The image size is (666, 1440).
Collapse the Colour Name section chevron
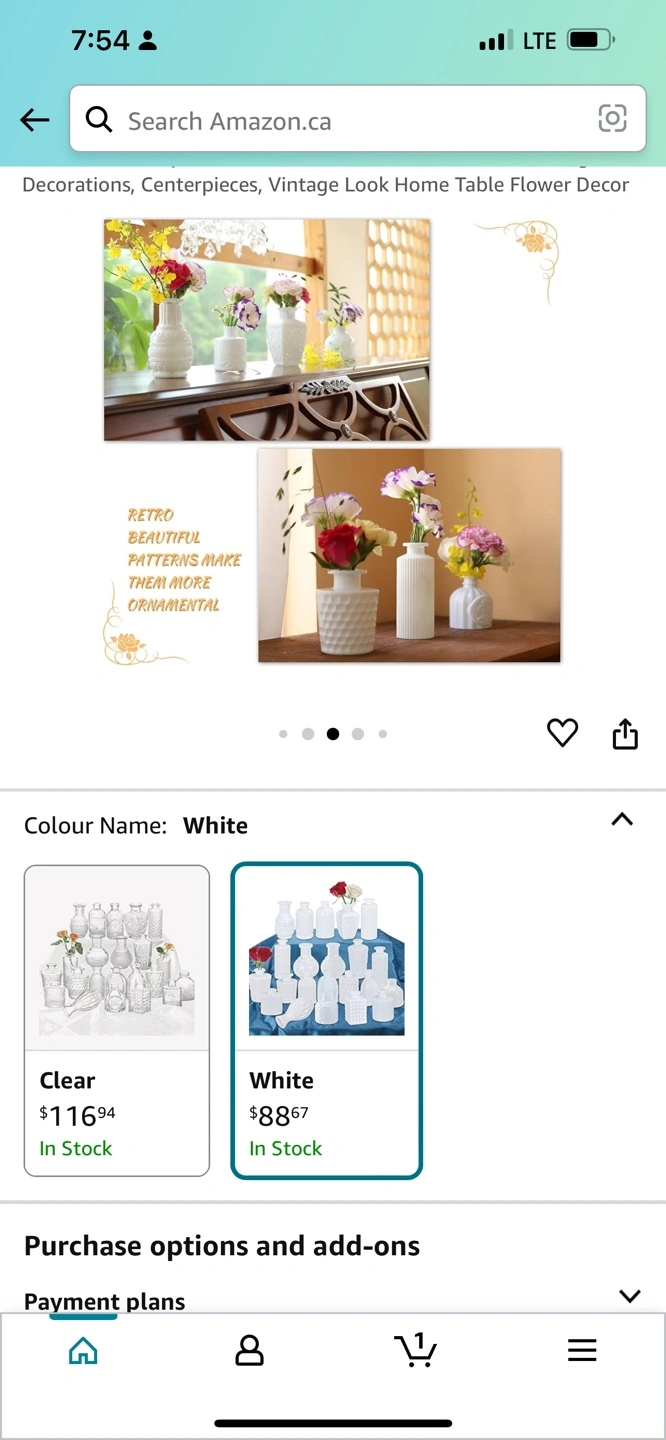pyautogui.click(x=622, y=819)
